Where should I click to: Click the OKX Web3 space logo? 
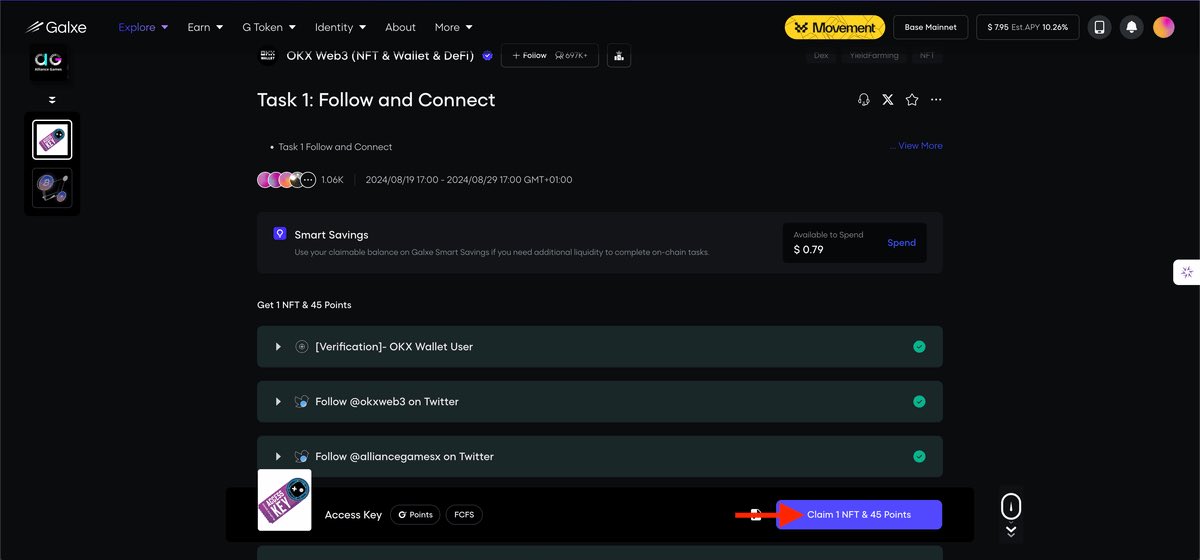pyautogui.click(x=267, y=55)
